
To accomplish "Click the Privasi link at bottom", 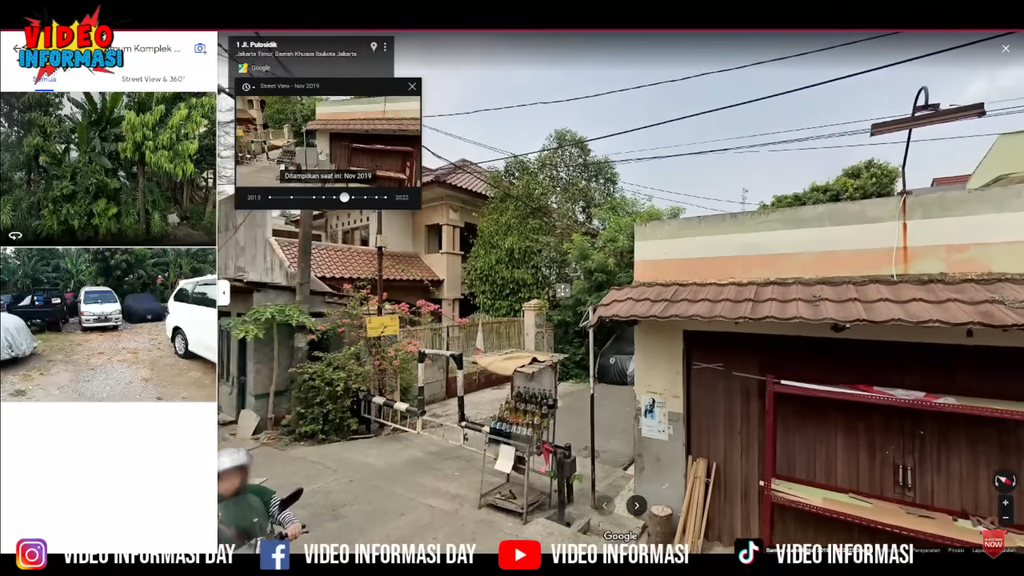I will tap(956, 549).
